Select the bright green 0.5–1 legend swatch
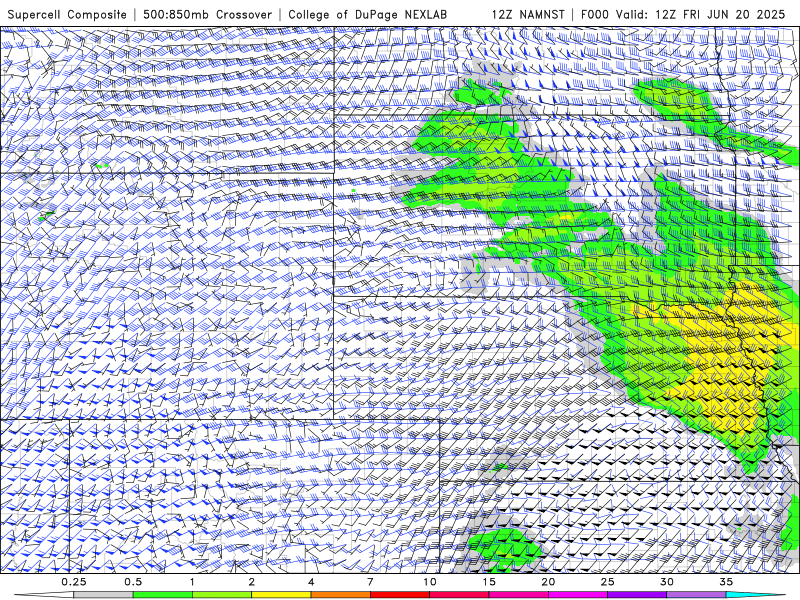This screenshot has width=800, height=600. click(163, 595)
